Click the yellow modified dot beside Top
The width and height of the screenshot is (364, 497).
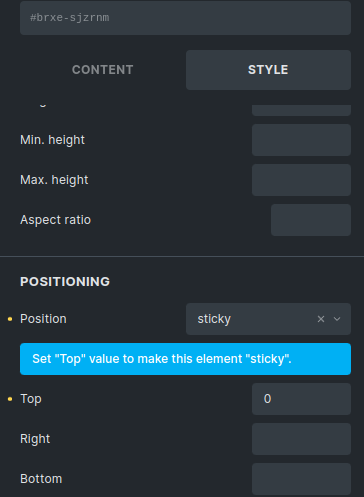tap(10, 399)
